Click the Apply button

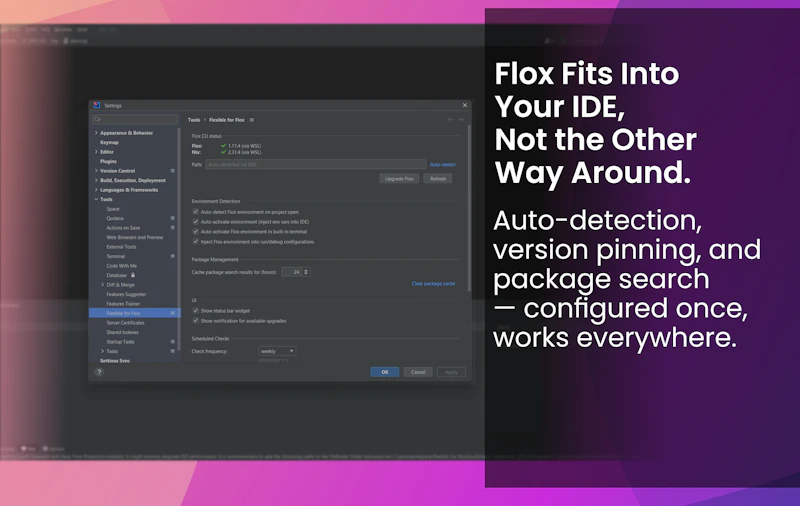point(451,372)
